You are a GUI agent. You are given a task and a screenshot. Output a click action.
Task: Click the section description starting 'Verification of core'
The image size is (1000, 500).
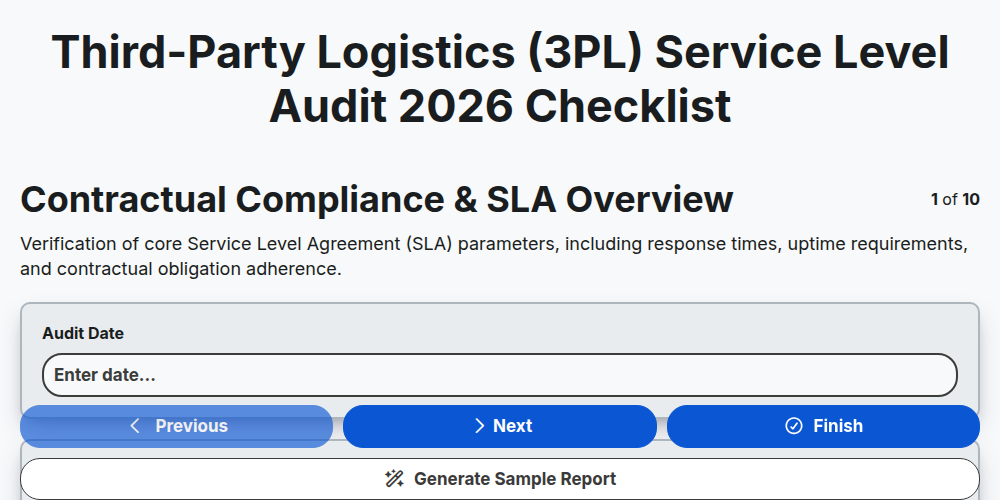495,256
